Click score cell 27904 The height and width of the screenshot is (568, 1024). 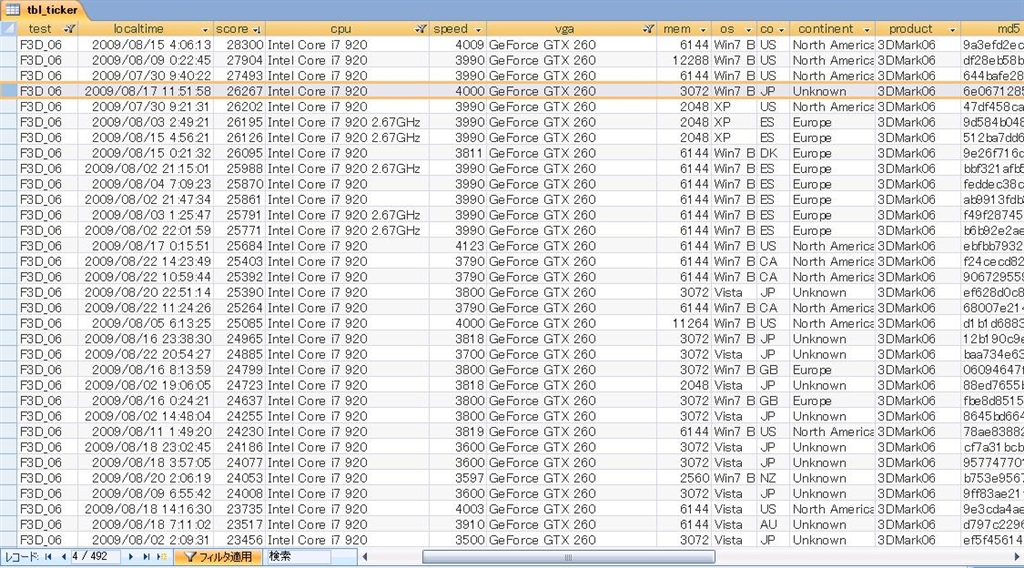pos(239,60)
